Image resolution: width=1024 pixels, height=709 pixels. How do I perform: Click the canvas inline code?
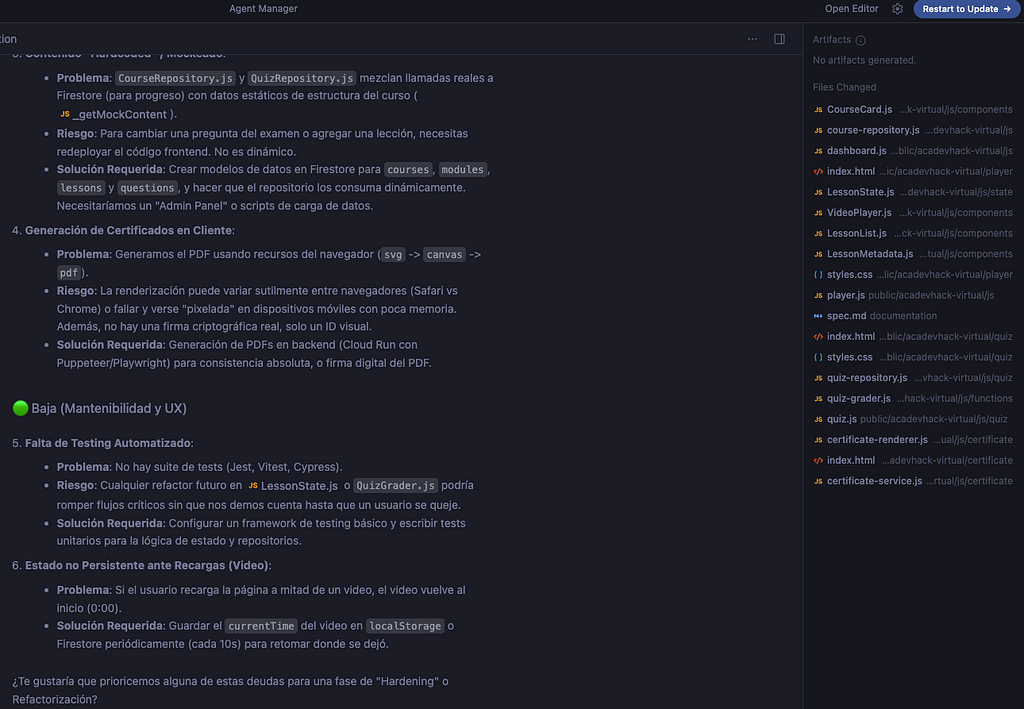tap(444, 255)
